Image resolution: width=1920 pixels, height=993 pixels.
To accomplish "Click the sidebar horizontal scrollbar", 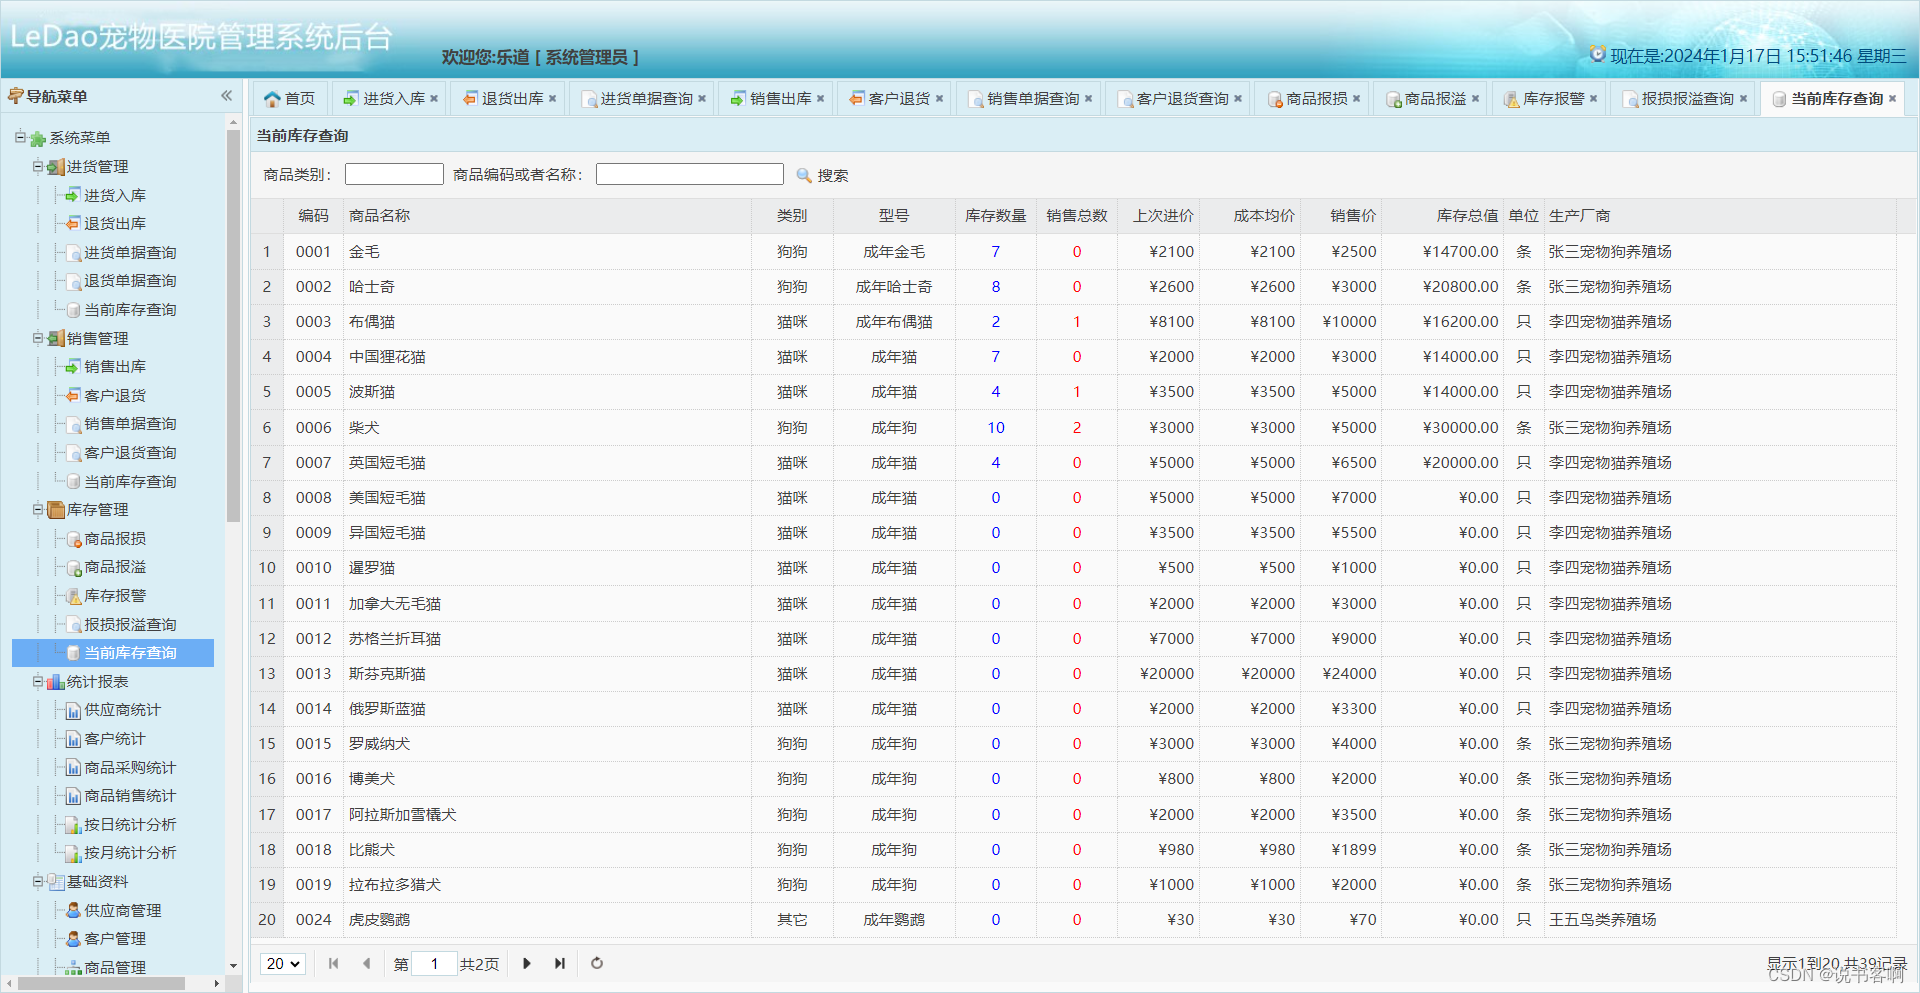I will (x=102, y=984).
